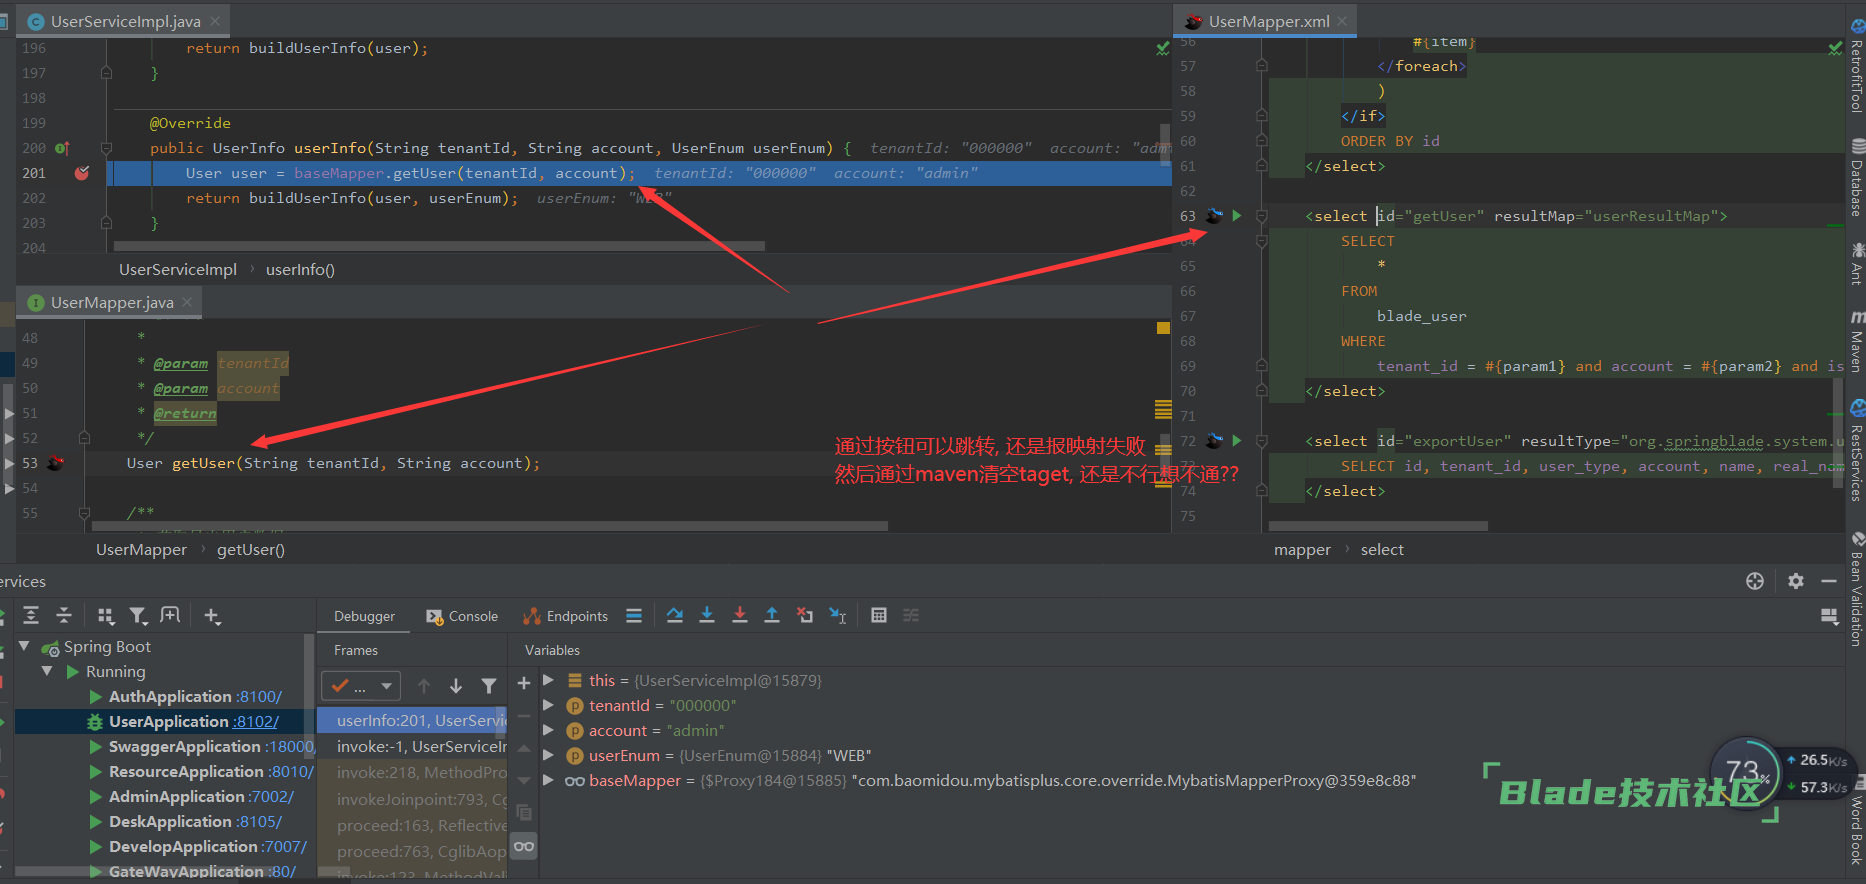Click the MyBatis mapper icon at line 53
The width and height of the screenshot is (1866, 884).
point(55,463)
